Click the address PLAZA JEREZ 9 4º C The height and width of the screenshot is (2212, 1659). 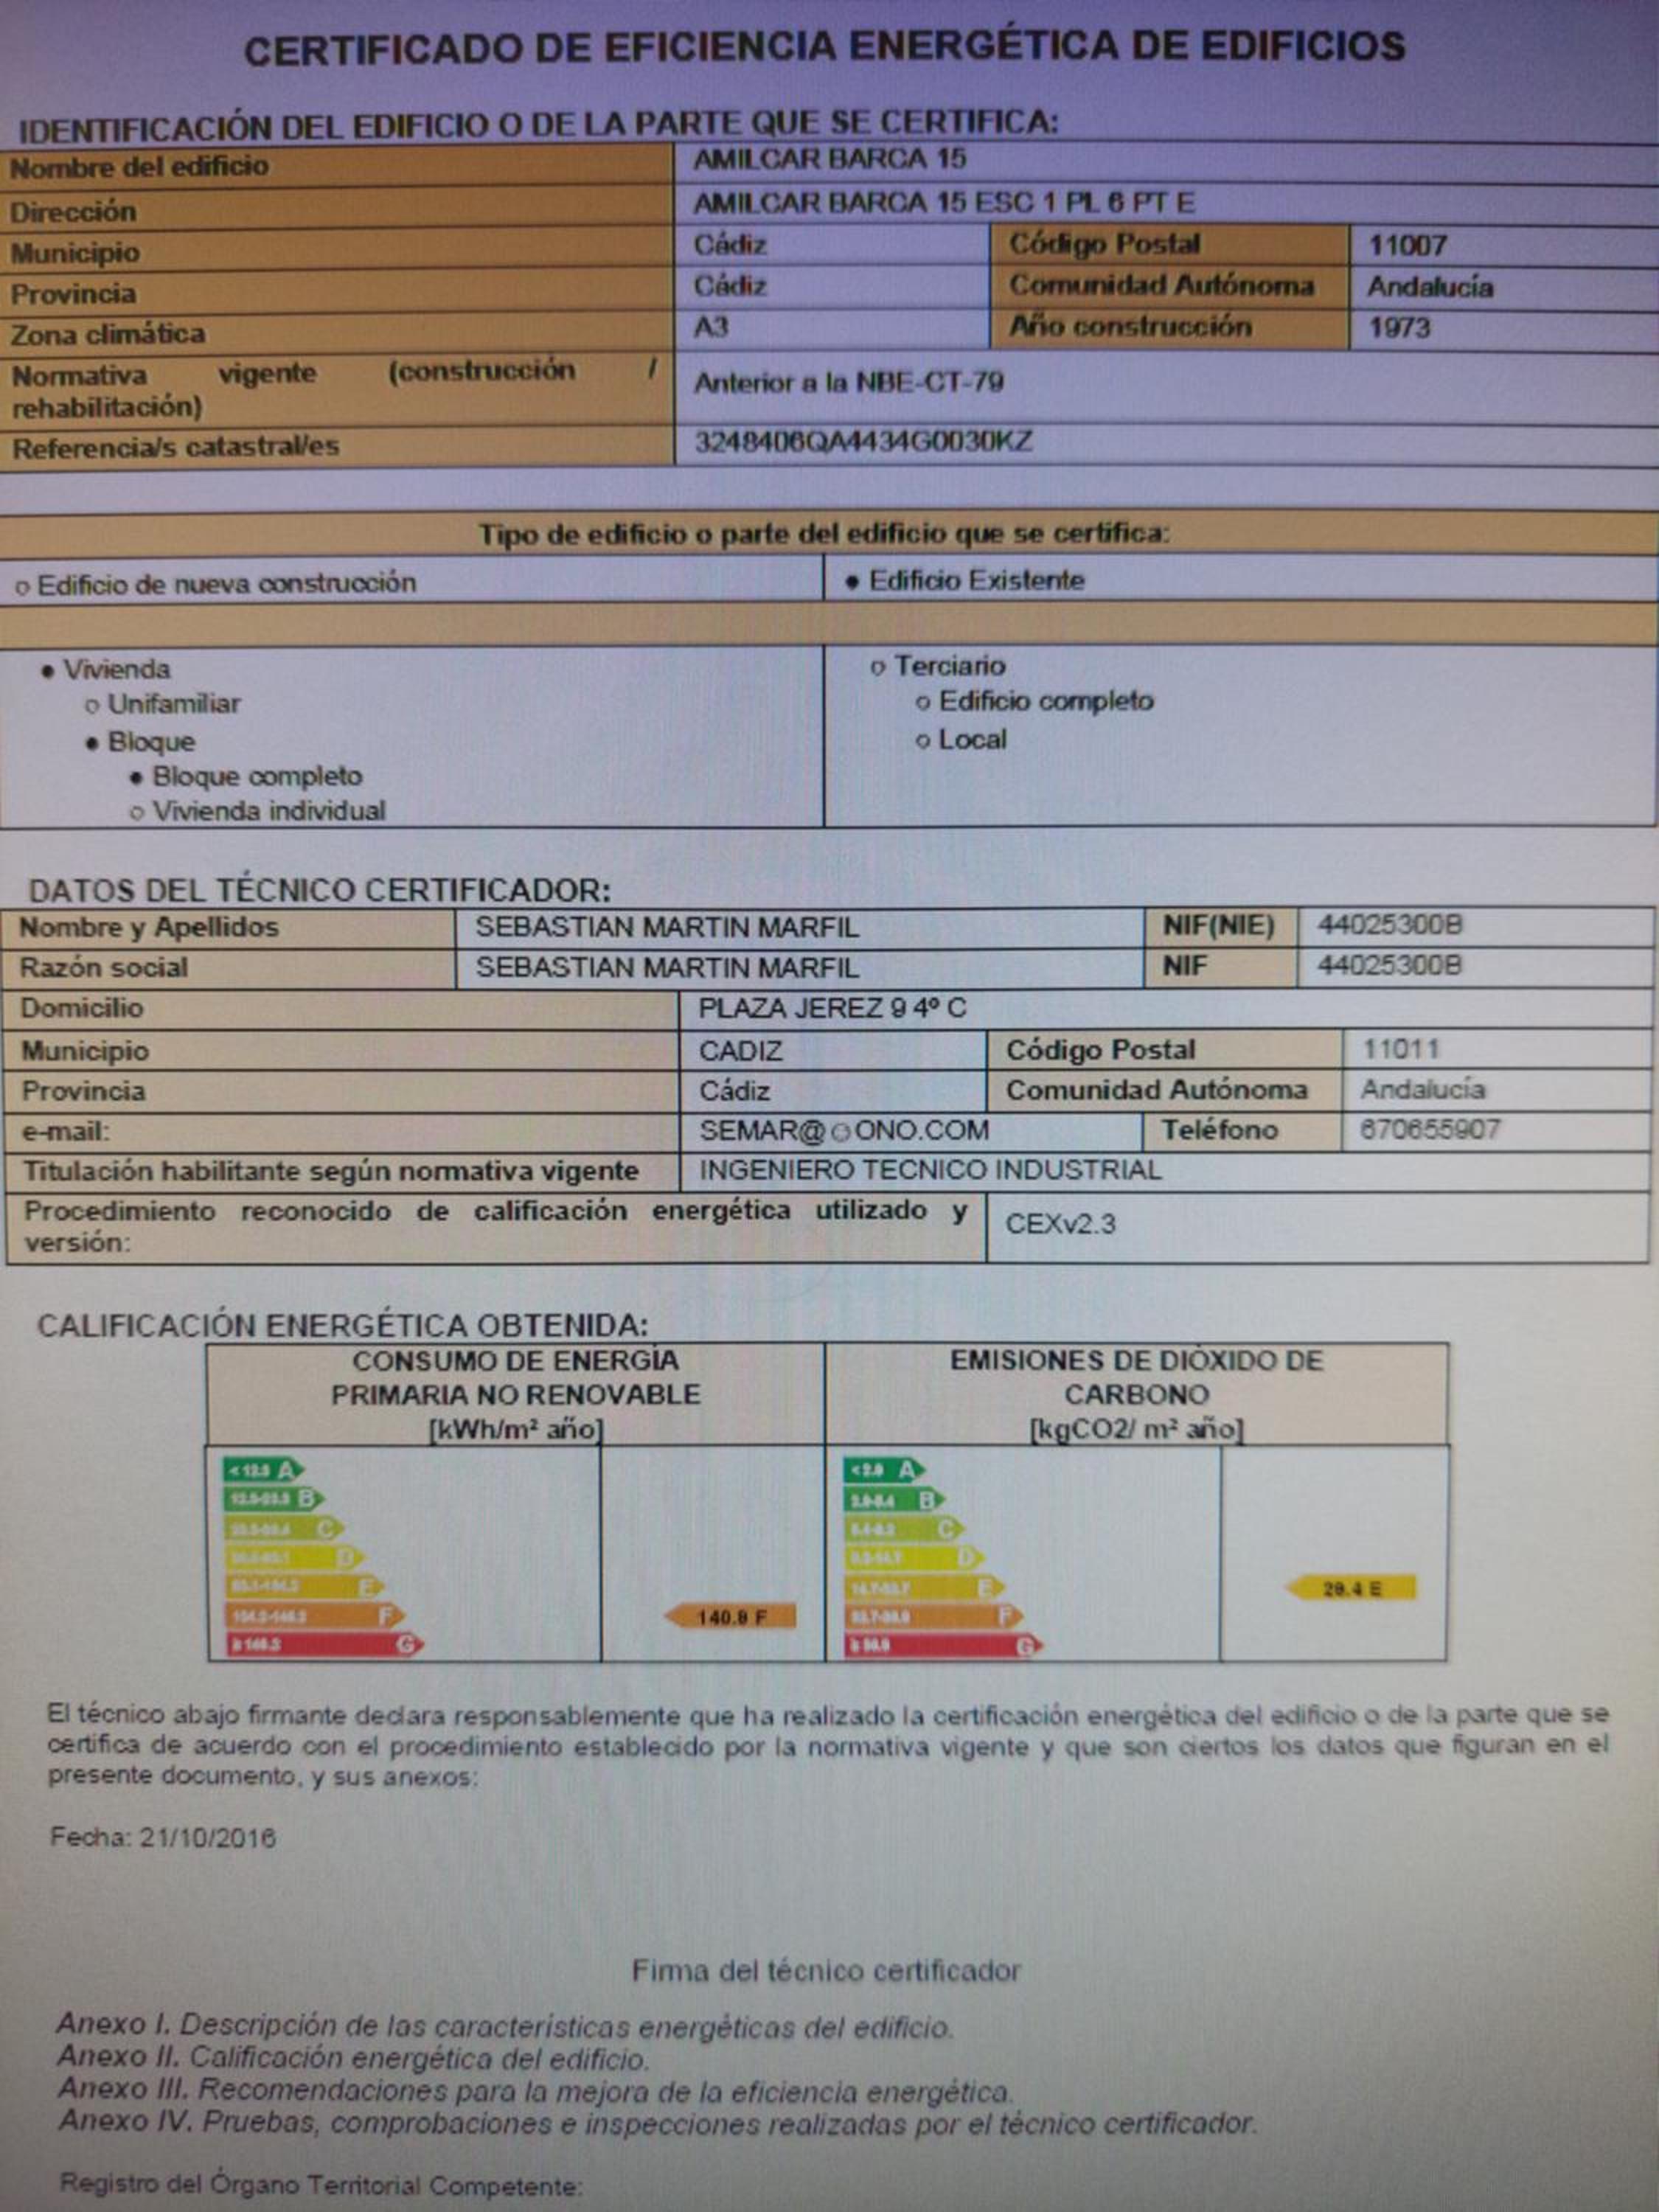[832, 1008]
